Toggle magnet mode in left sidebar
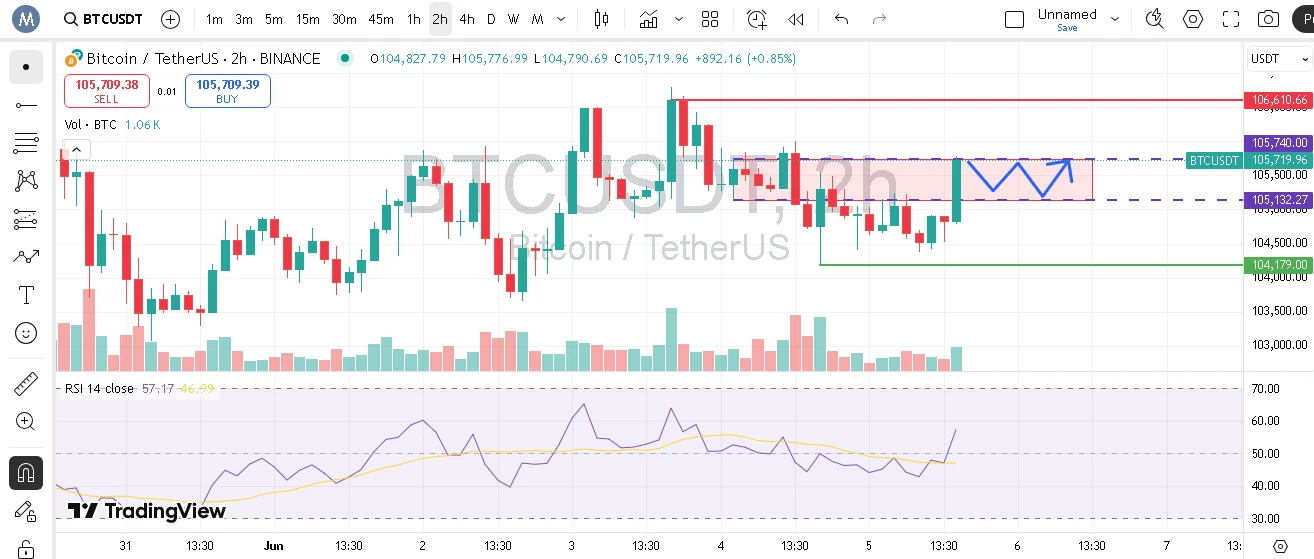This screenshot has width=1314, height=559. (26, 473)
